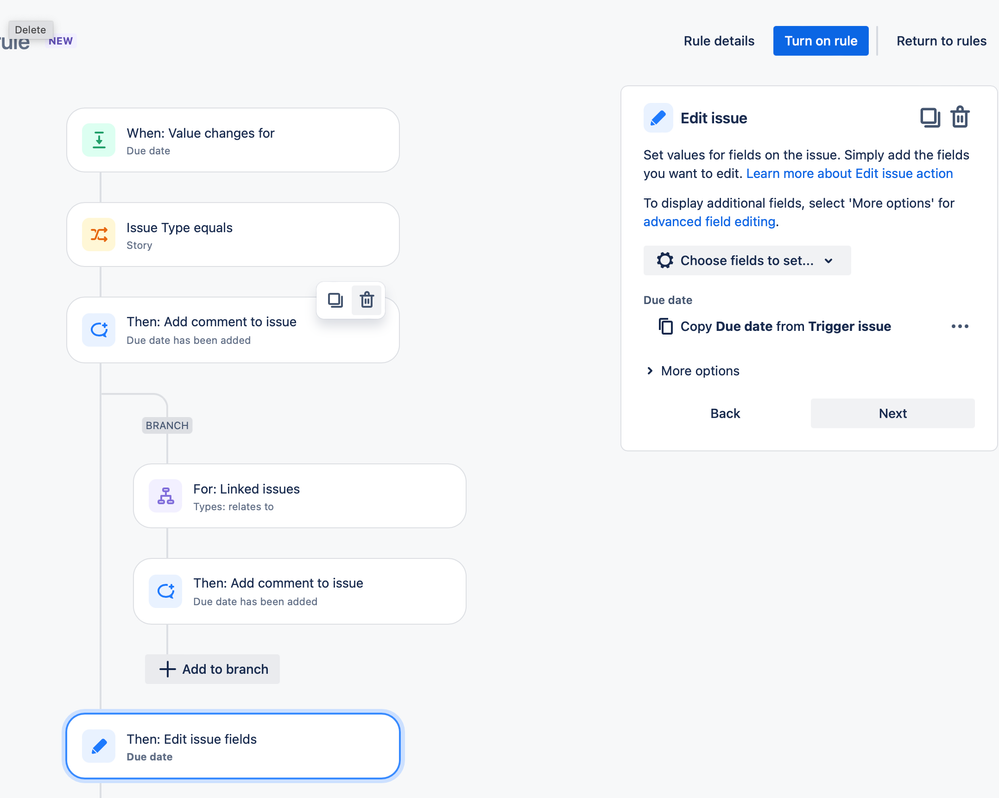999x798 pixels.
Task: Open Rule details
Action: pyautogui.click(x=719, y=41)
